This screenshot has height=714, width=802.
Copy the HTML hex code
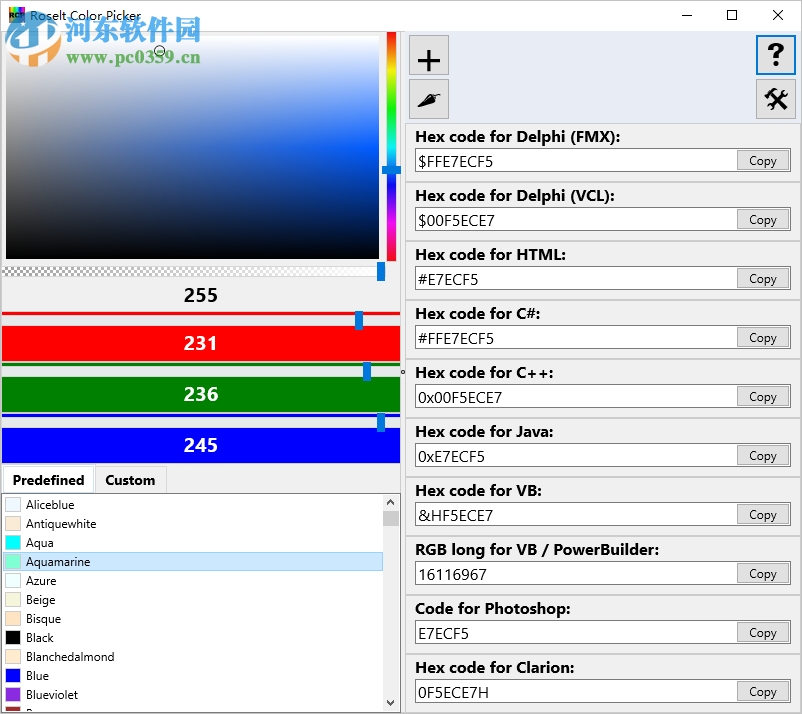(763, 278)
